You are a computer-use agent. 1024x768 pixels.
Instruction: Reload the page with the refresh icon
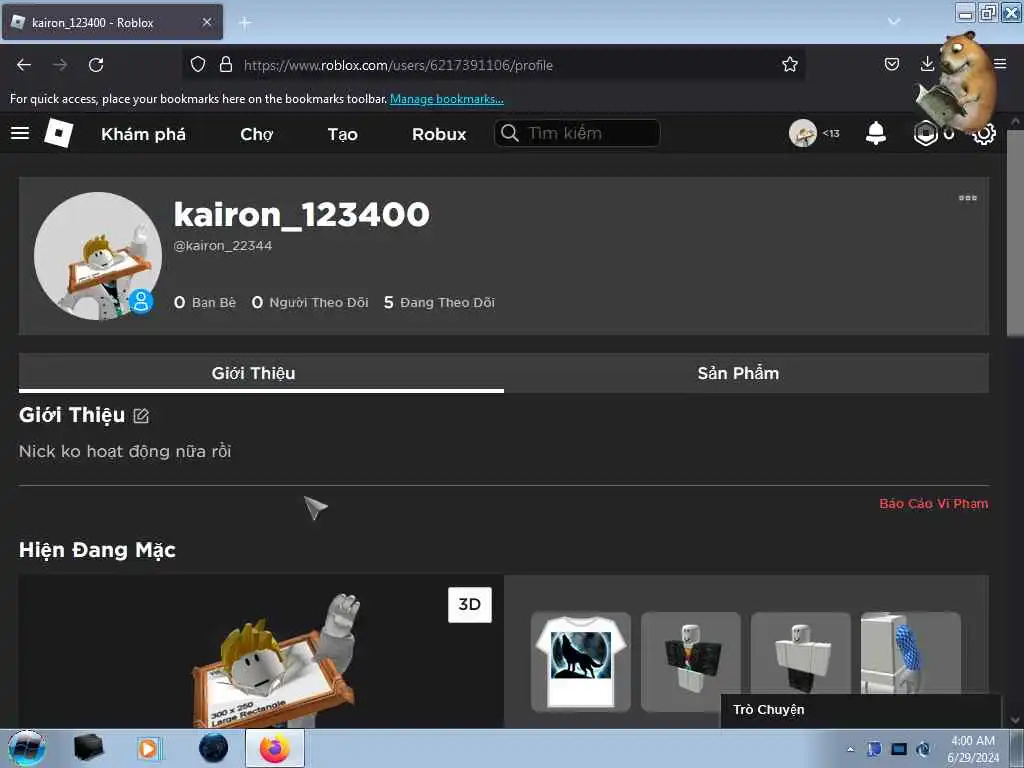pyautogui.click(x=96, y=65)
